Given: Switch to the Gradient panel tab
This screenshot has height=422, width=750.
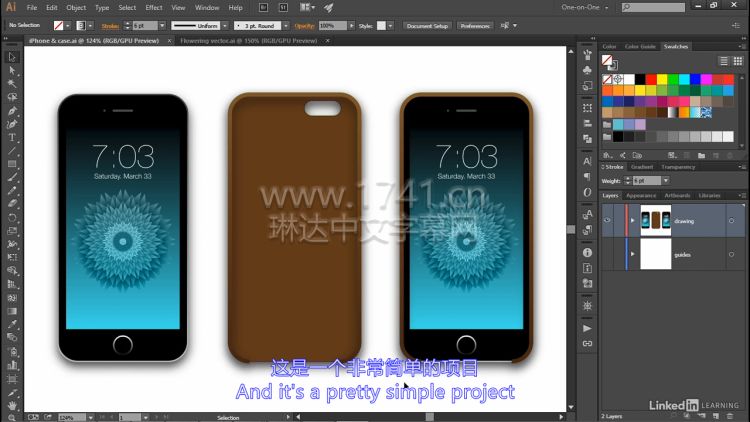Looking at the screenshot, I should [641, 167].
